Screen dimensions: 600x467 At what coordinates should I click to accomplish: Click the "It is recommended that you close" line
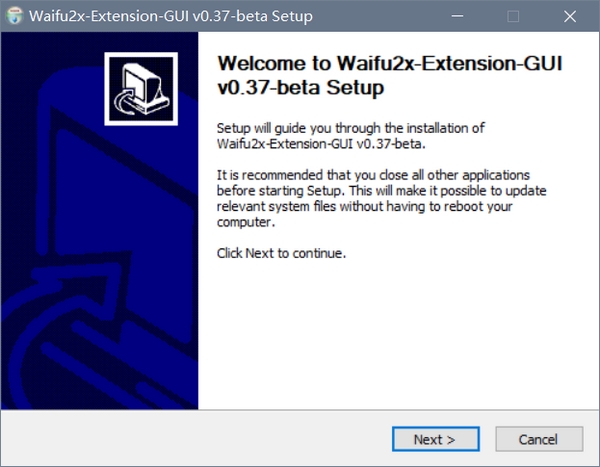coord(371,176)
